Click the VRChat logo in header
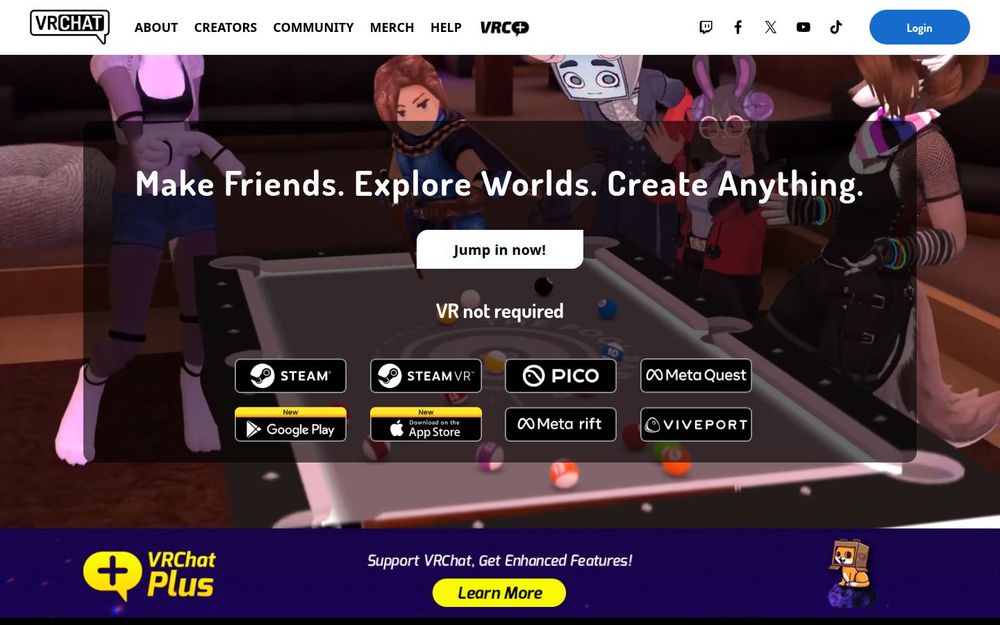Screen dimensions: 1000x625 (x=70, y=26)
